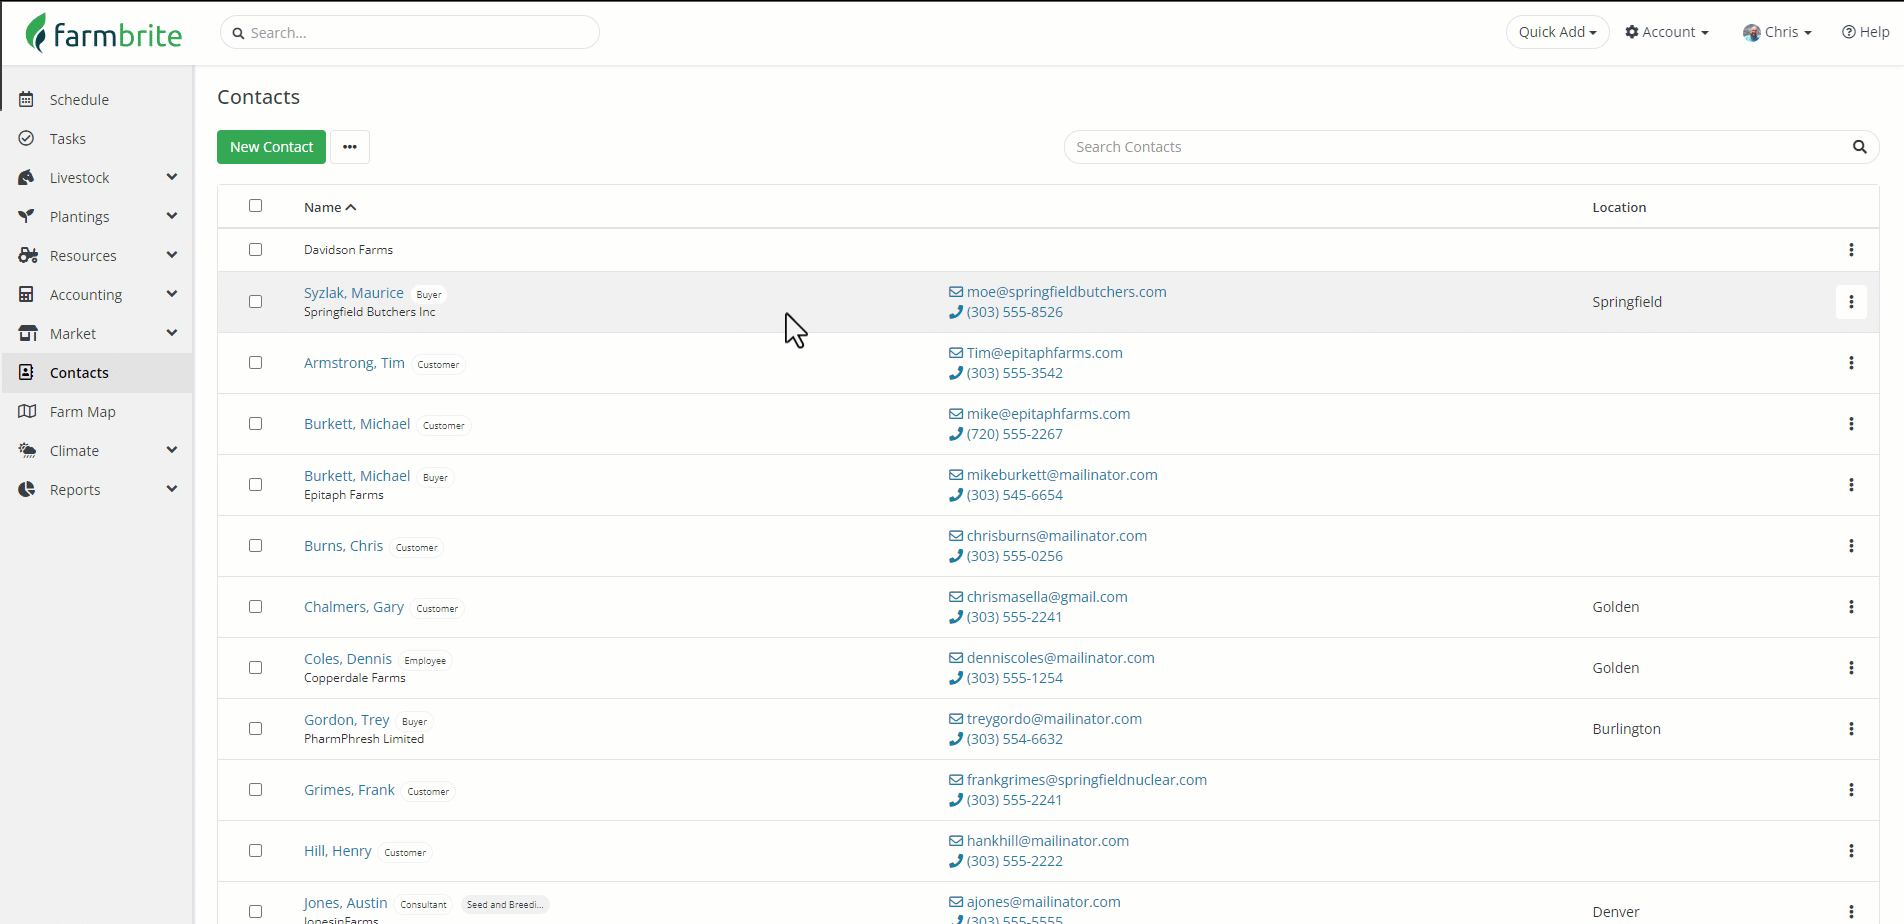Open Farm Map from the sidebar
Screen dimensions: 1904x924
point(83,412)
